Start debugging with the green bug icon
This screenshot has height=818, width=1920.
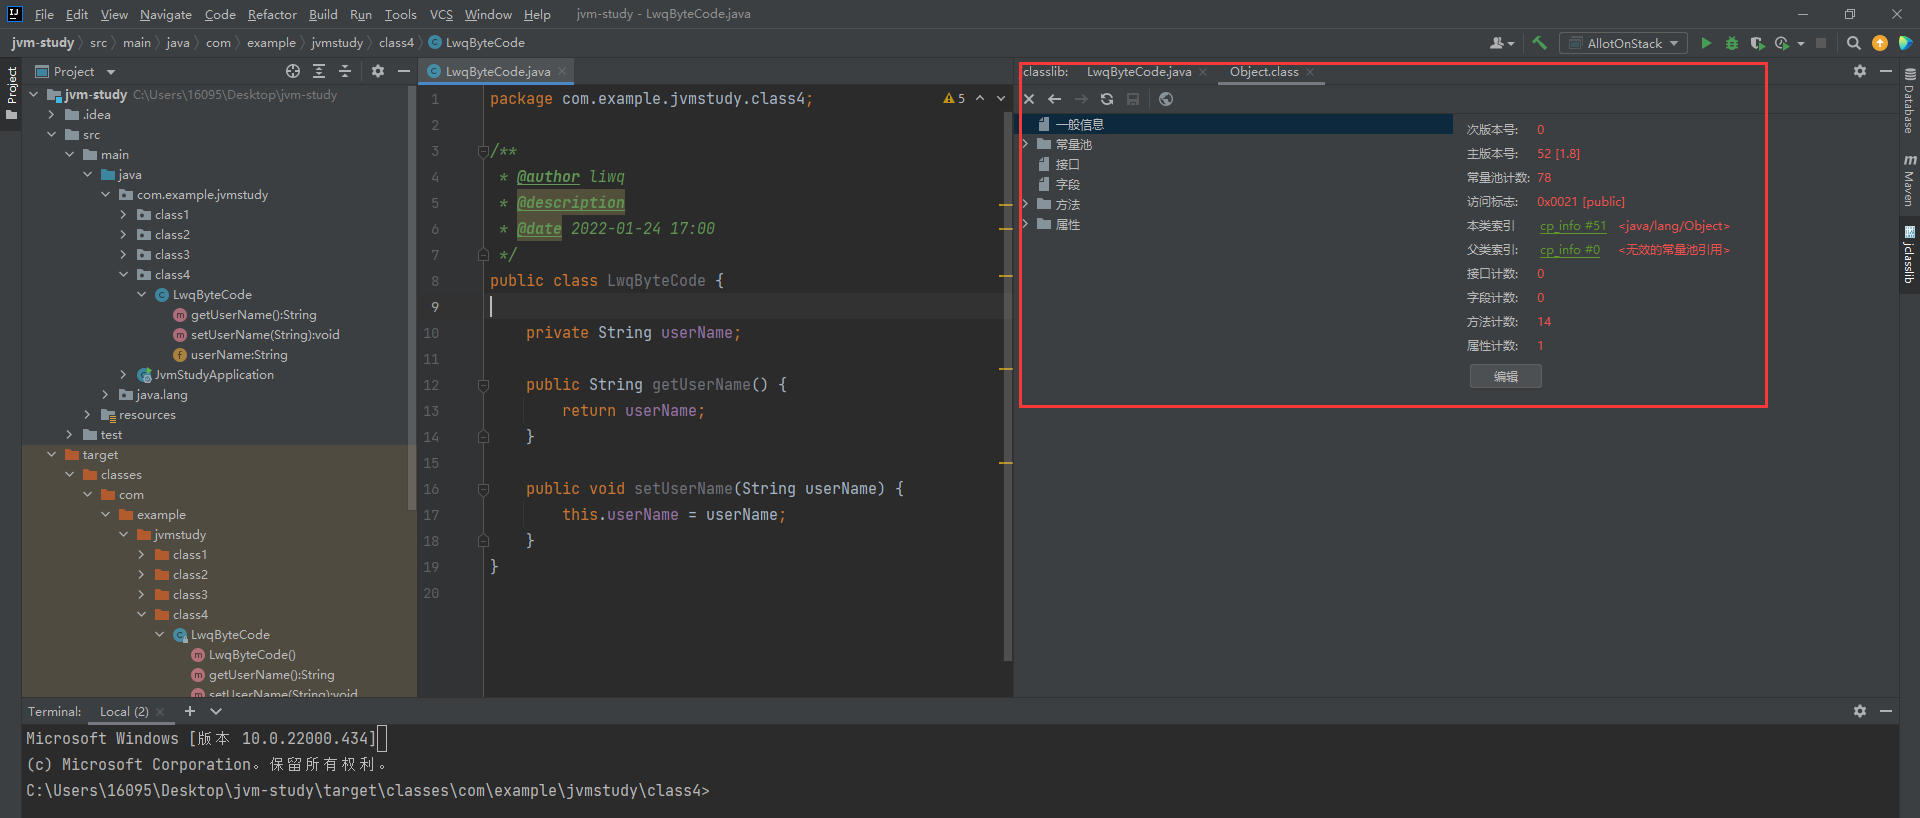[x=1732, y=43]
